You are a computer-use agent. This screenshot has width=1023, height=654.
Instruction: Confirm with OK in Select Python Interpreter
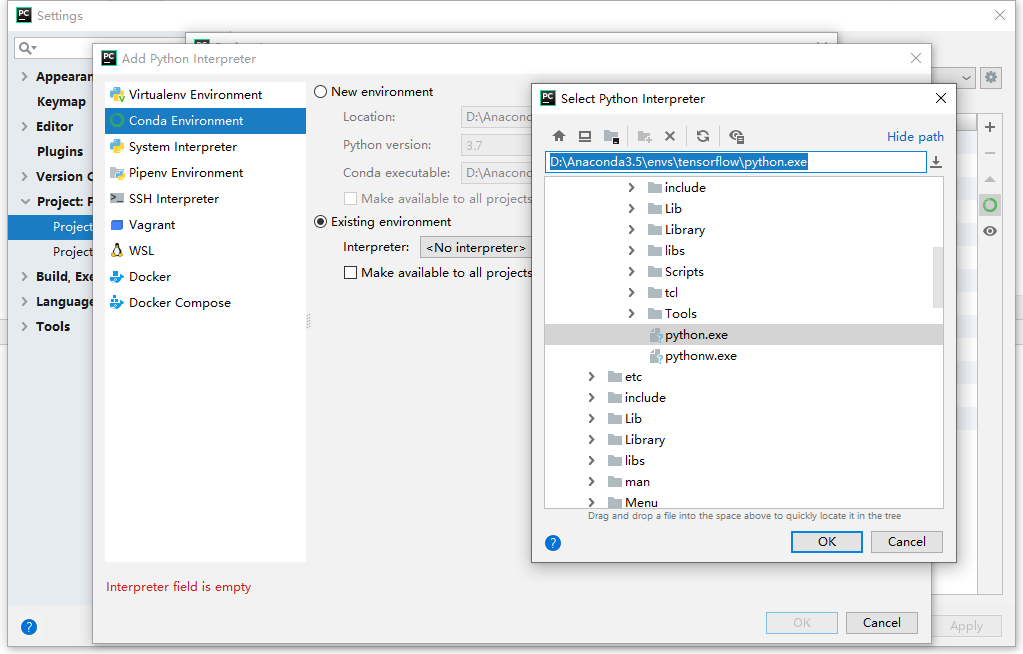(827, 542)
